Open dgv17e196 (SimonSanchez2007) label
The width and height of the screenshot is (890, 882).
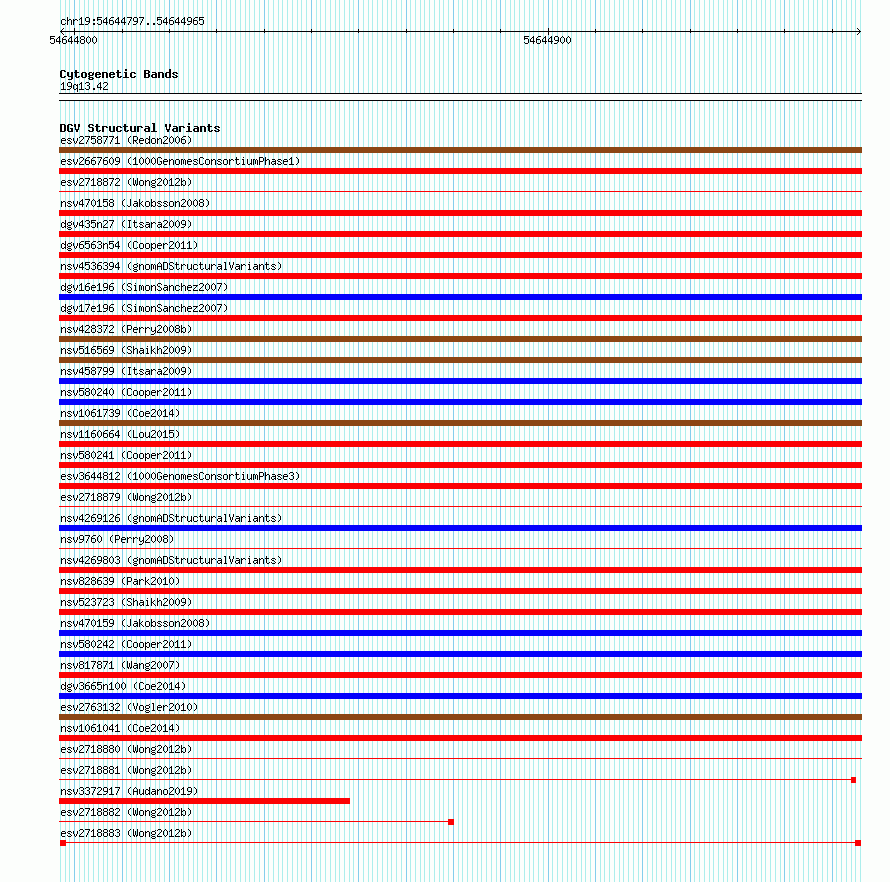click(x=144, y=308)
